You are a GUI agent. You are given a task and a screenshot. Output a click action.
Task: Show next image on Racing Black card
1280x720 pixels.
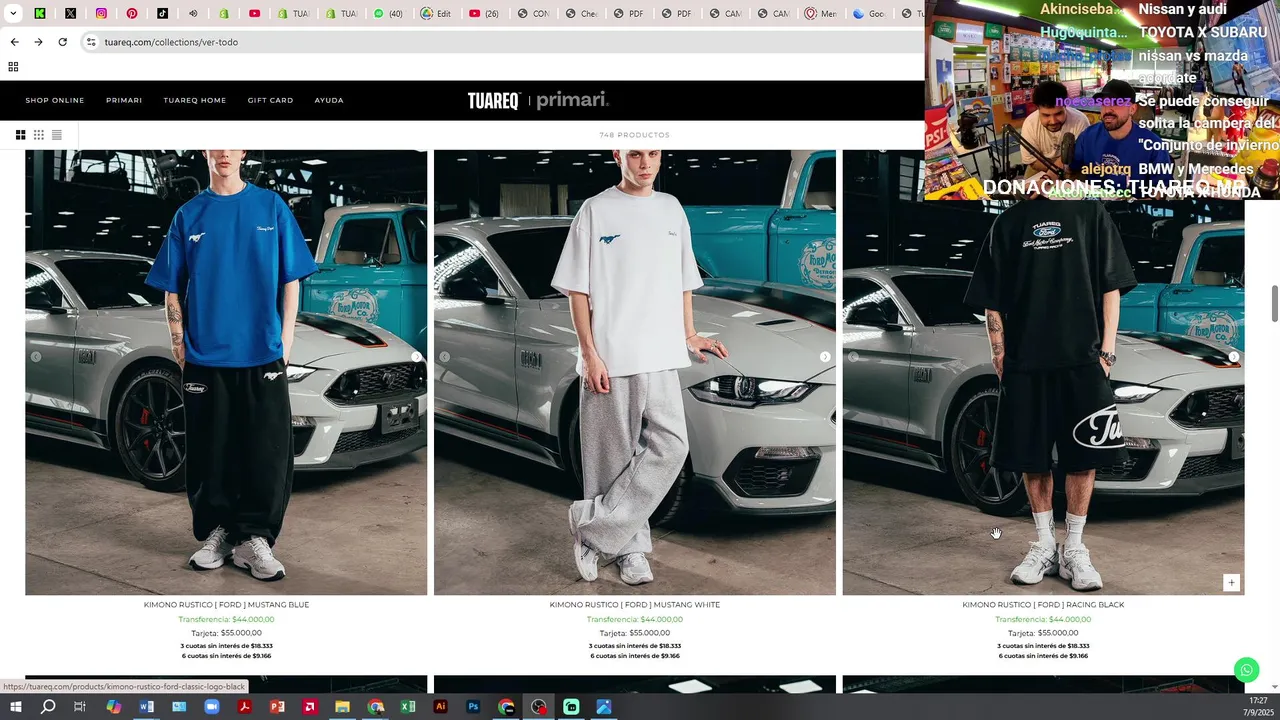(1234, 357)
